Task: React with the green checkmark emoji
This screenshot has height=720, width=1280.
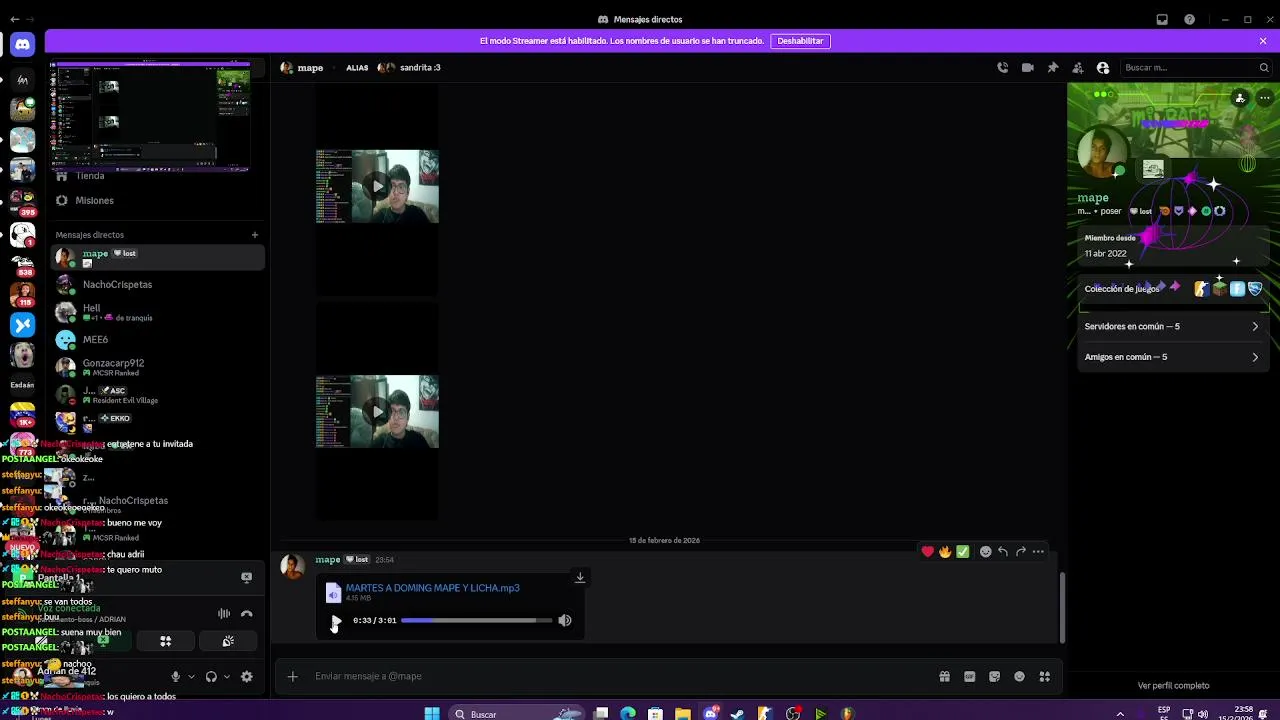Action: (x=962, y=552)
